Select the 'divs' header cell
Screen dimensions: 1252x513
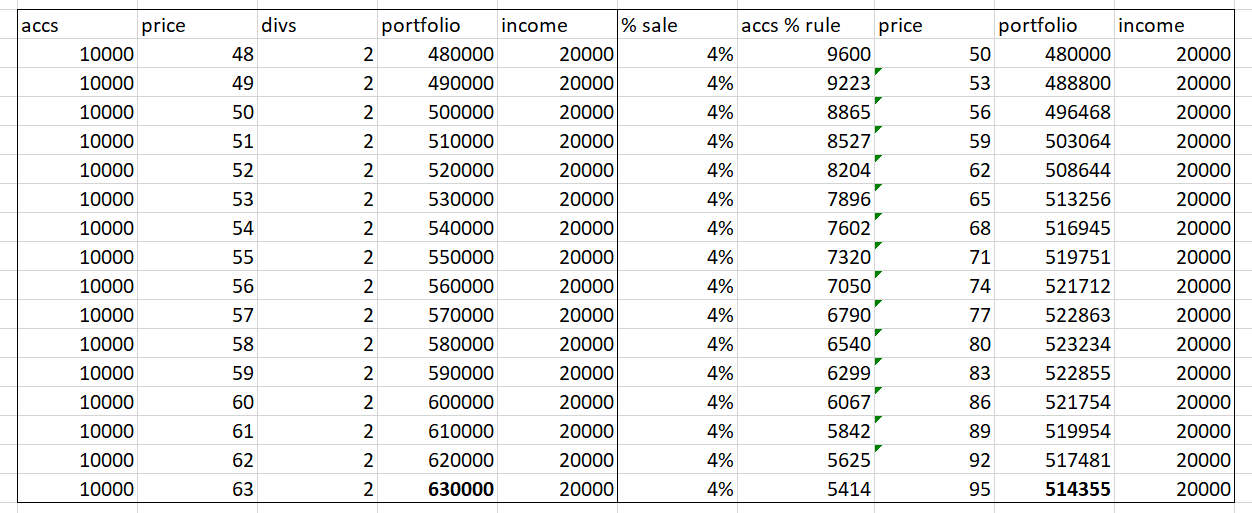[316, 26]
